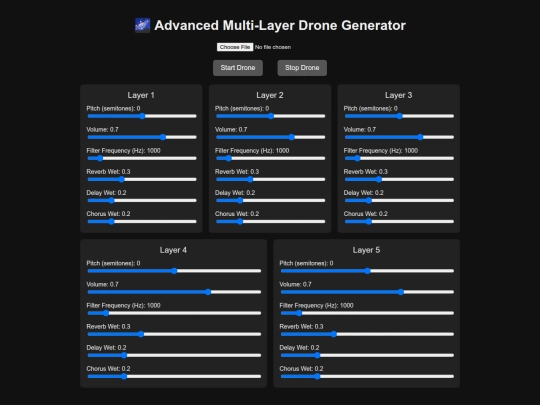Click 'Advanced Multi-Layer Drone Generator' title
This screenshot has width=540, height=405.
[280, 25]
